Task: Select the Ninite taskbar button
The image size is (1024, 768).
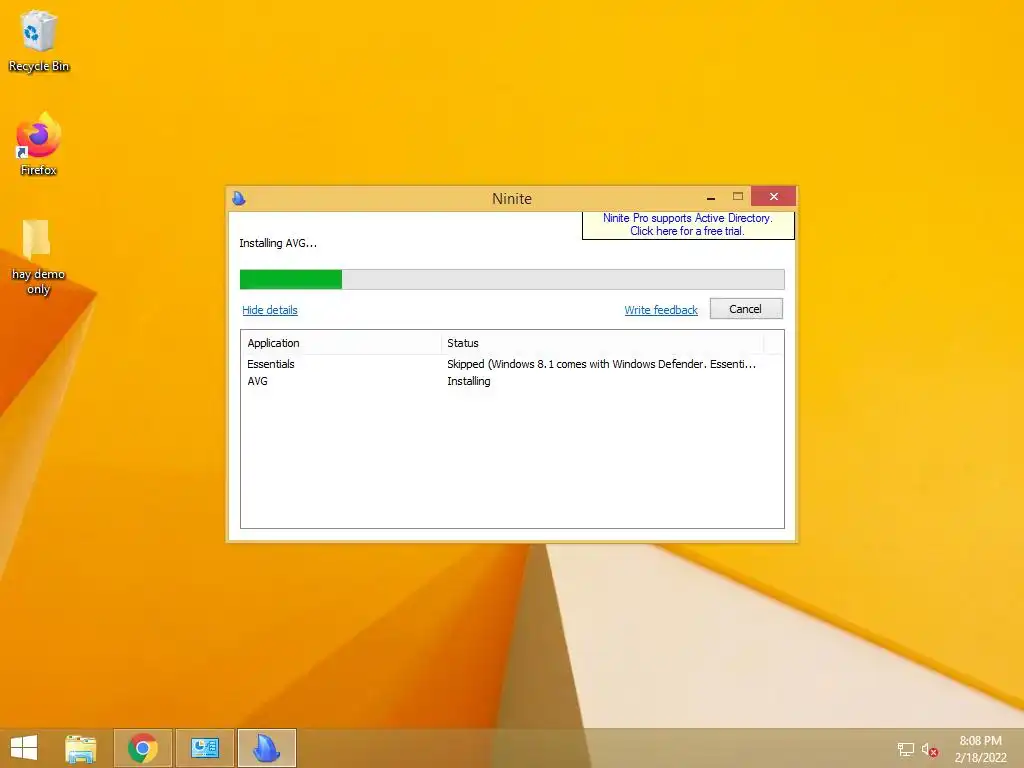Action: pos(267,748)
